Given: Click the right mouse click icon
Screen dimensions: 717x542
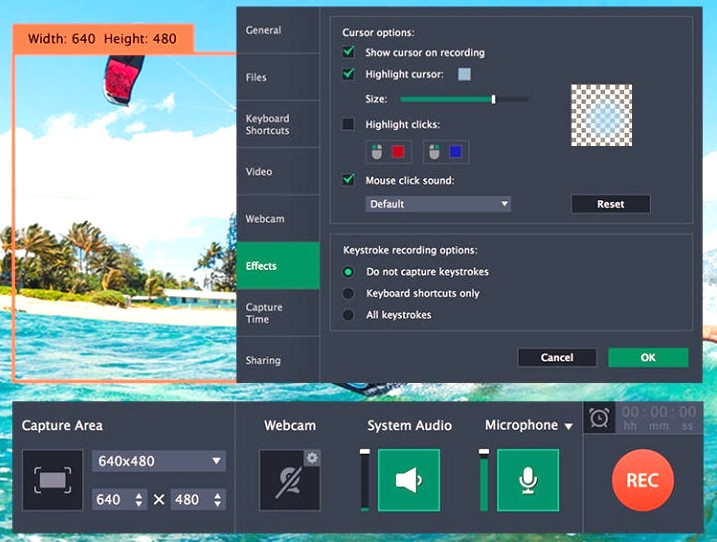Looking at the screenshot, I should coord(434,151).
